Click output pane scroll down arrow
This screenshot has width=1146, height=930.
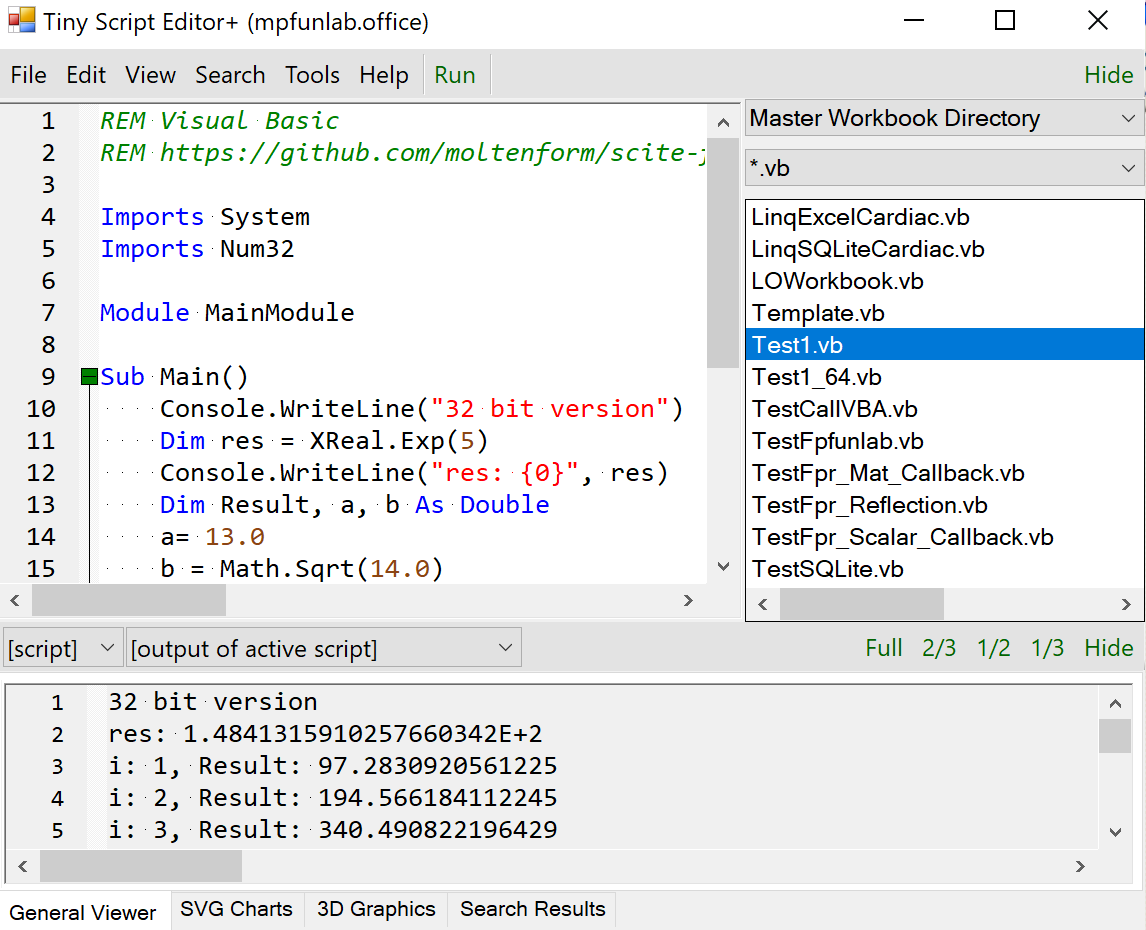pyautogui.click(x=1115, y=832)
